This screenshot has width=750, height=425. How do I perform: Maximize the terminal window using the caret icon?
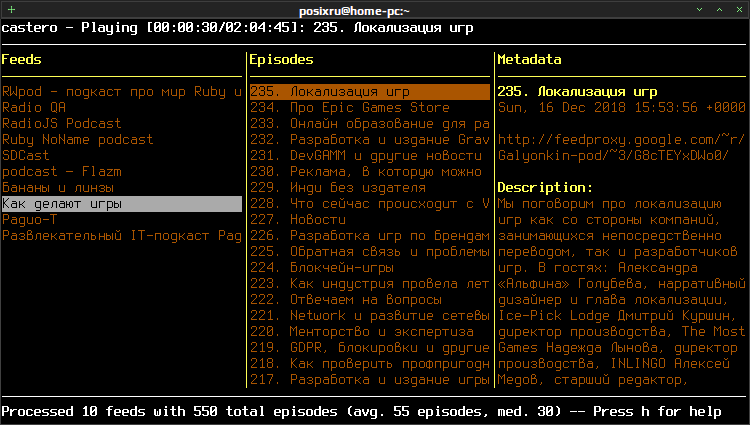(x=719, y=10)
